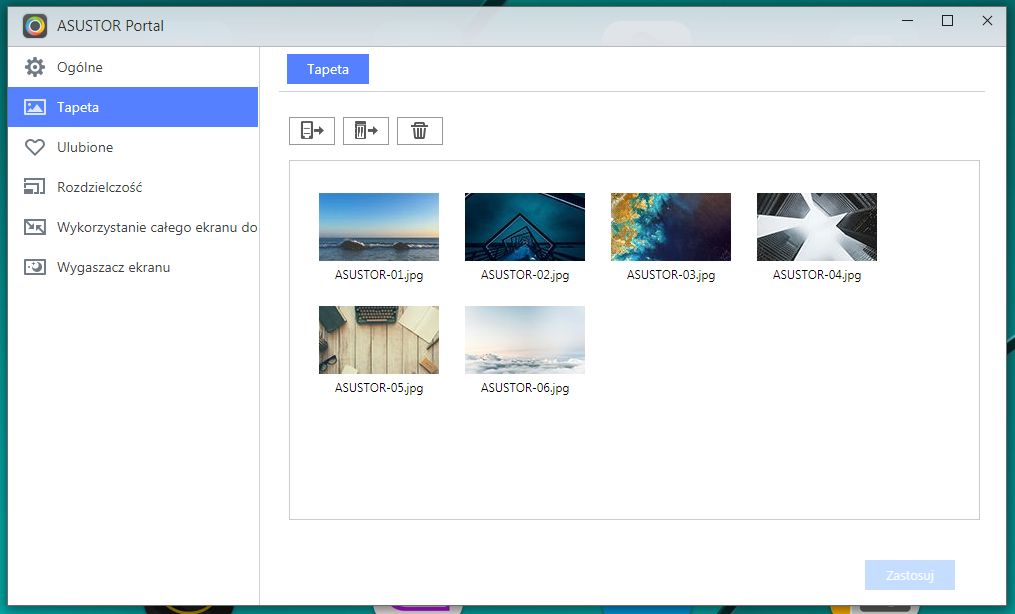The height and width of the screenshot is (614, 1015).
Task: Select the ASUSTOR-04.jpg skyscrapers thumbnail
Action: (x=817, y=227)
